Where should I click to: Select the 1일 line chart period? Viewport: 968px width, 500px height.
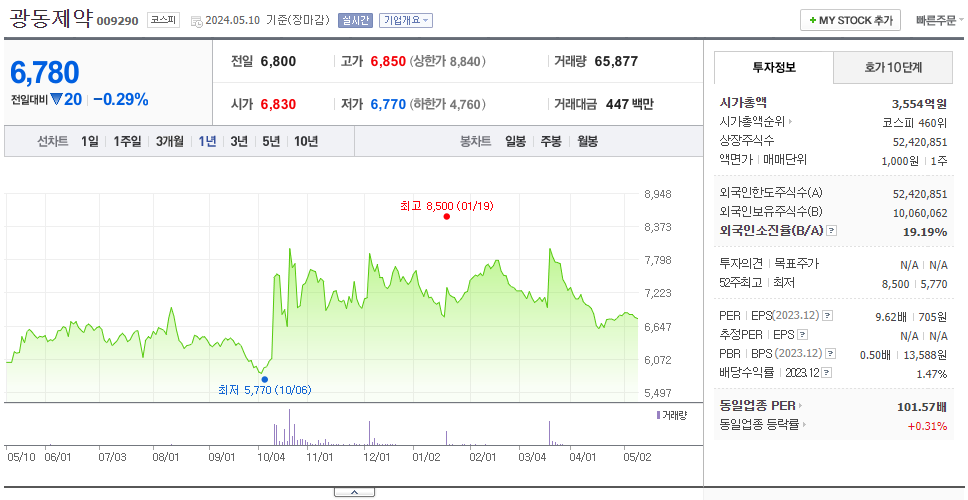pos(90,141)
